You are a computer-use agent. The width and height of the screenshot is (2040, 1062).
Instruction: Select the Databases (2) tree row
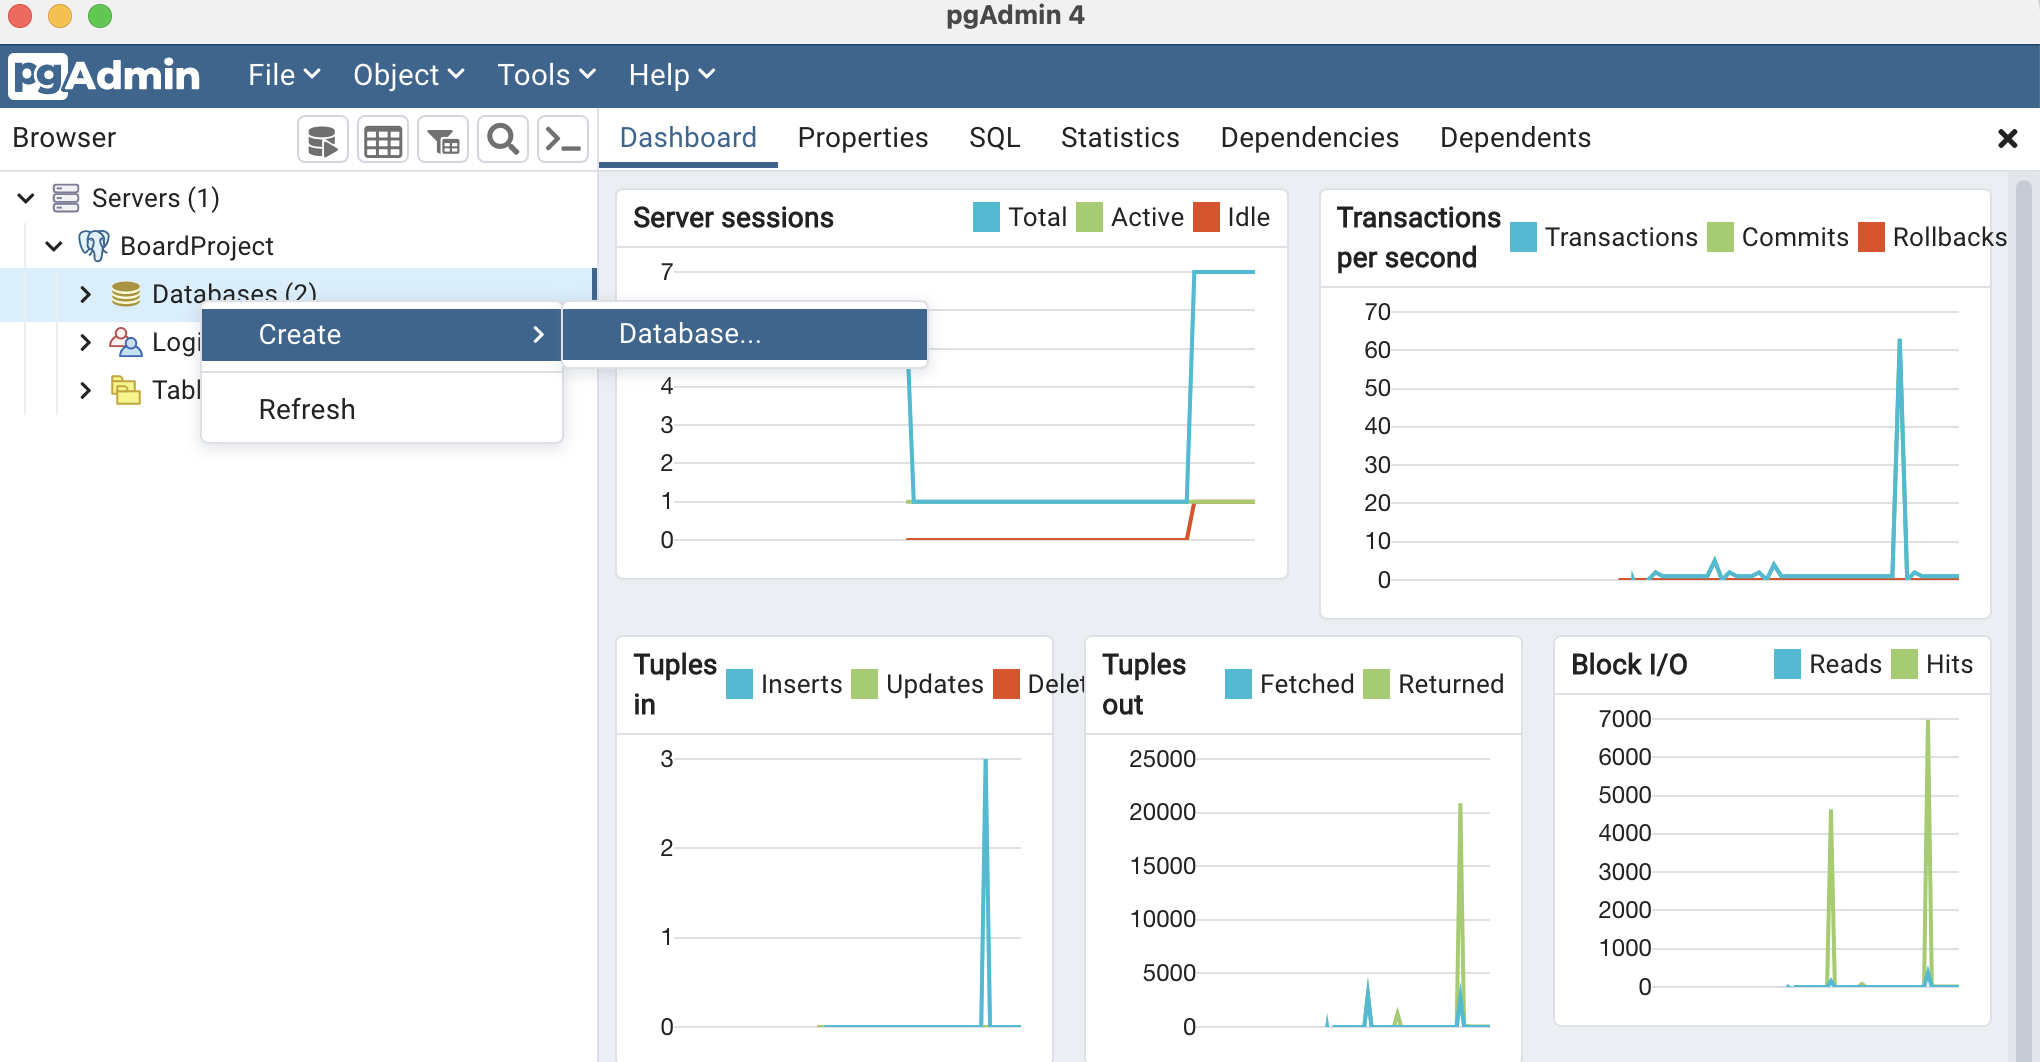click(x=298, y=294)
